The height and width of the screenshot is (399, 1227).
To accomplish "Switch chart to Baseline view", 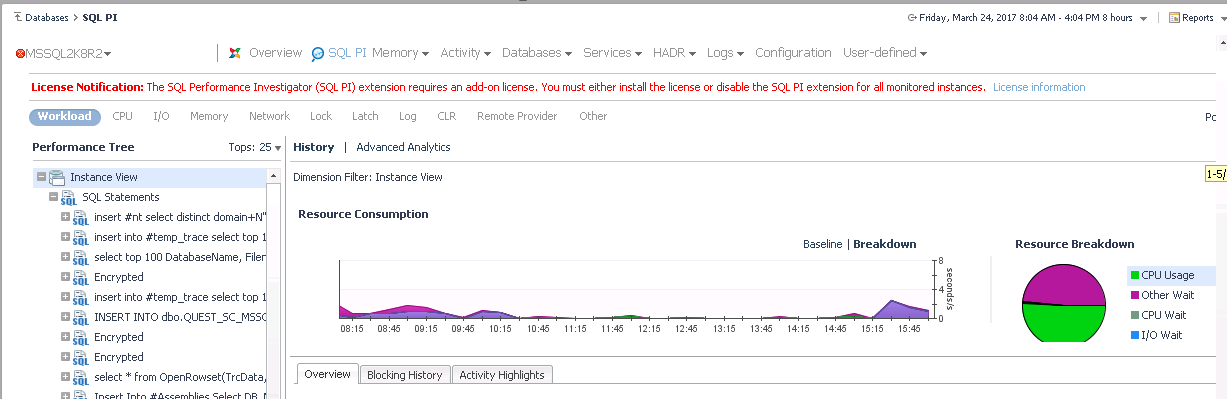I will click(x=823, y=244).
